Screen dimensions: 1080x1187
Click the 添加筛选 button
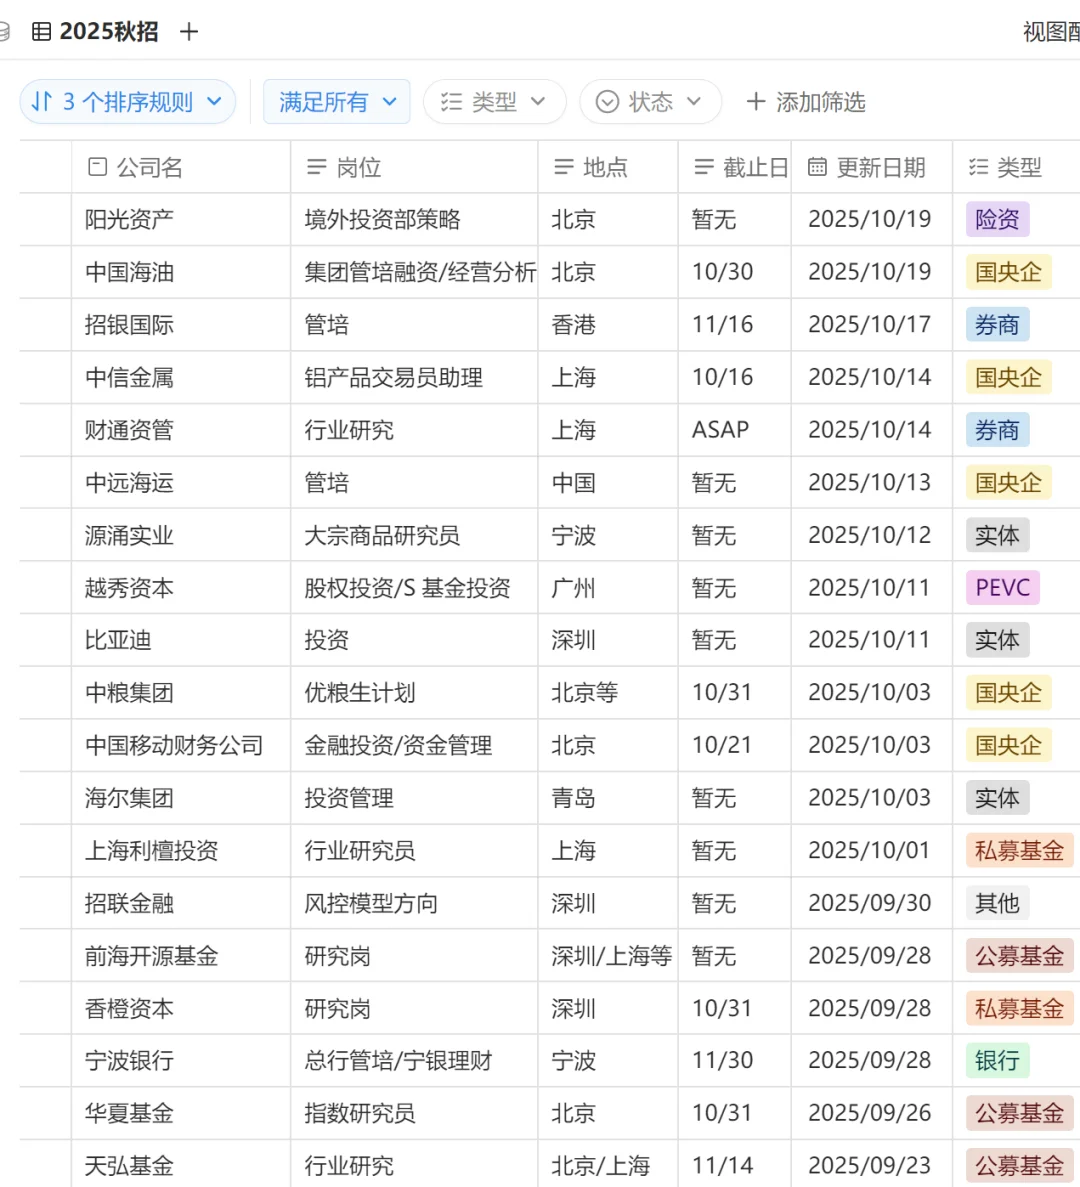(x=806, y=101)
